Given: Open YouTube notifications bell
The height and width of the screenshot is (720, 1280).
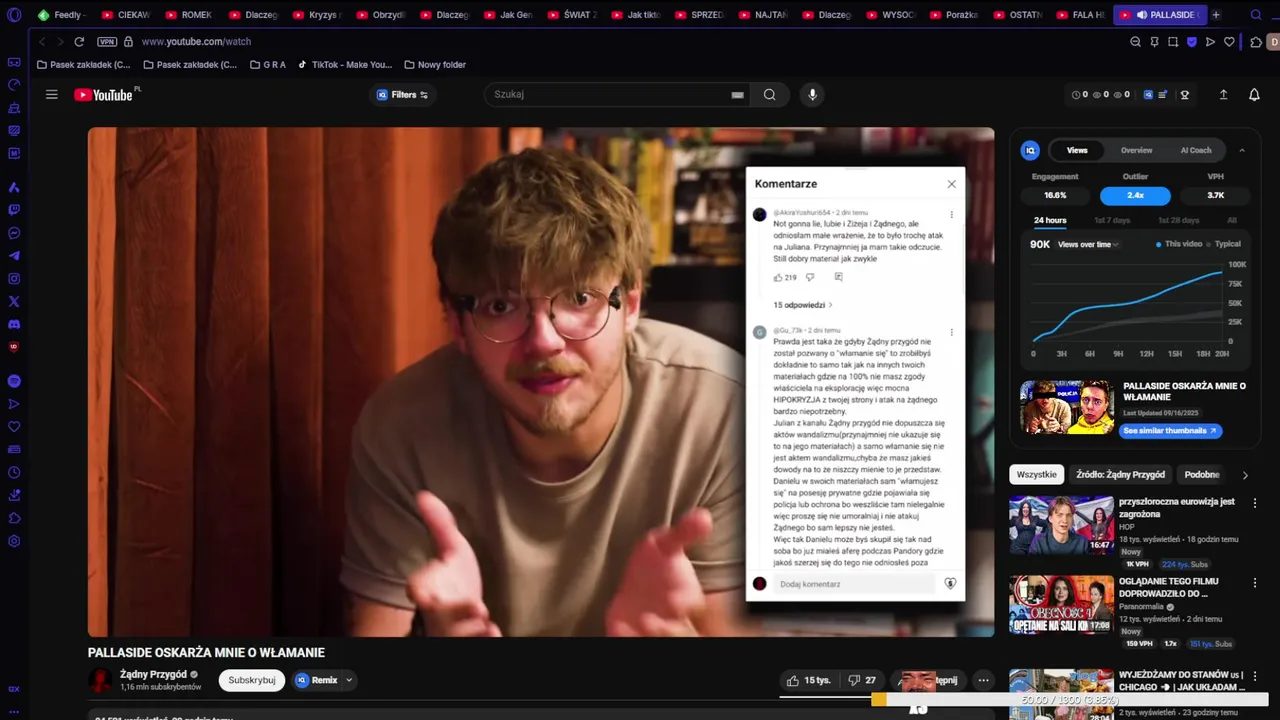Looking at the screenshot, I should pos(1254,95).
